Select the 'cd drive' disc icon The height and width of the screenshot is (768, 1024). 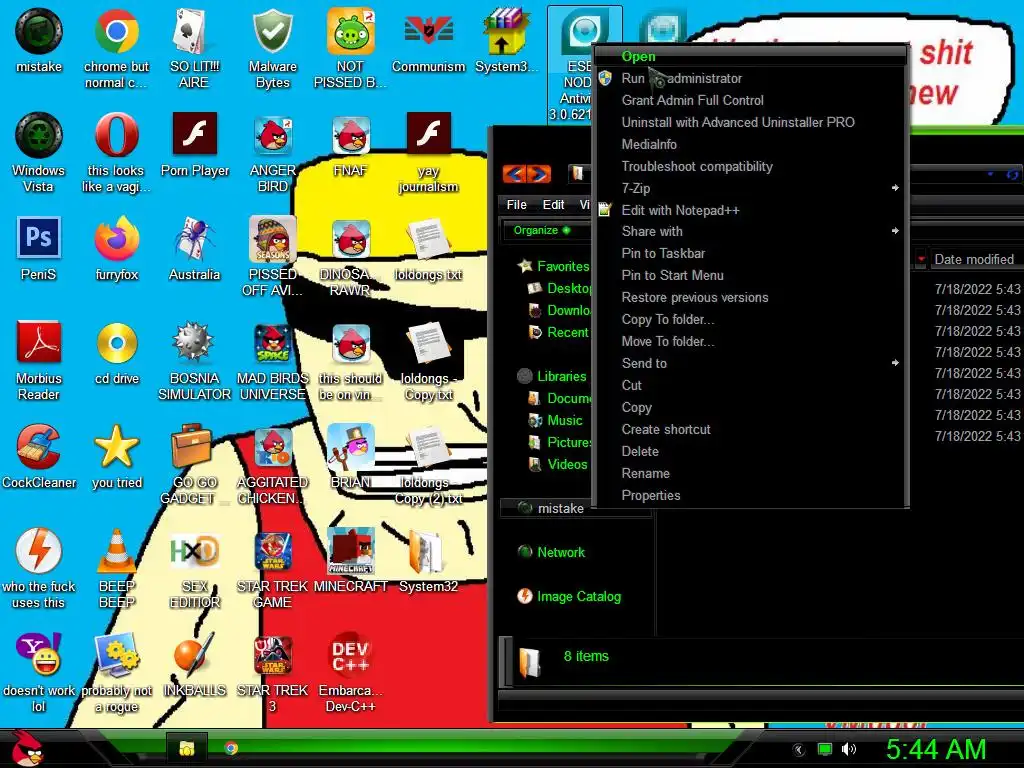117,353
